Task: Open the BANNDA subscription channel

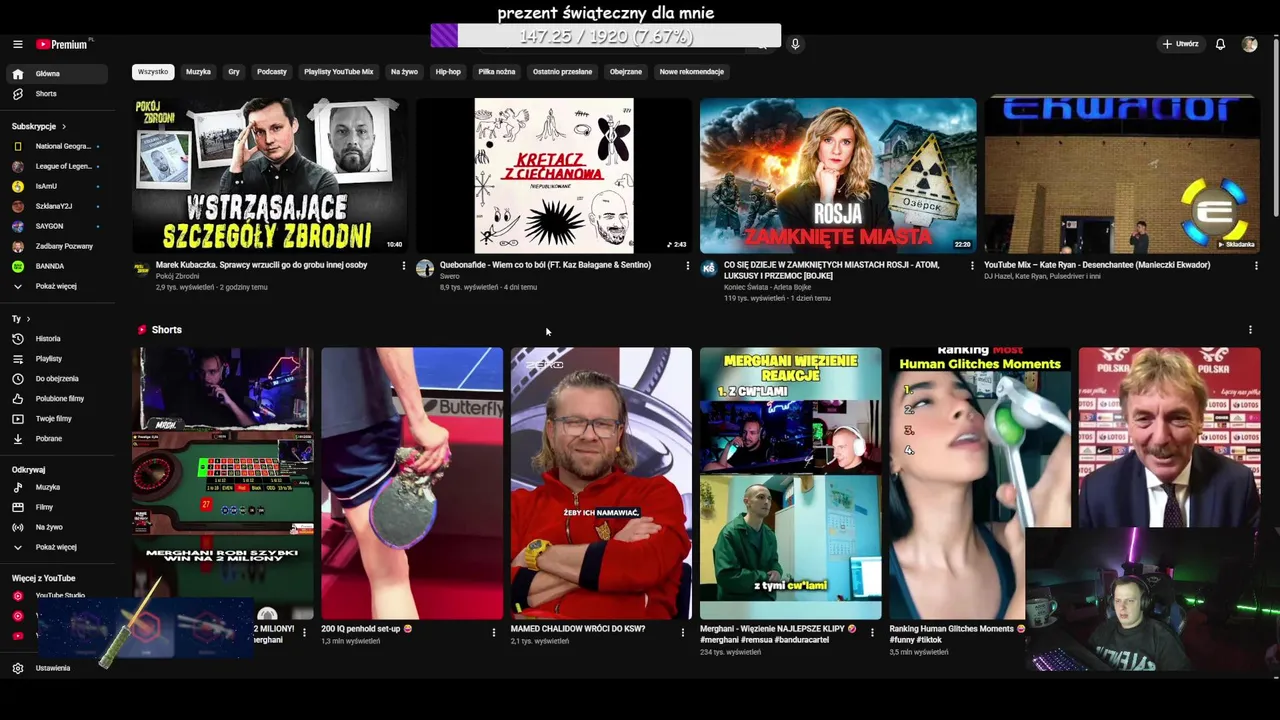Action: [58, 266]
